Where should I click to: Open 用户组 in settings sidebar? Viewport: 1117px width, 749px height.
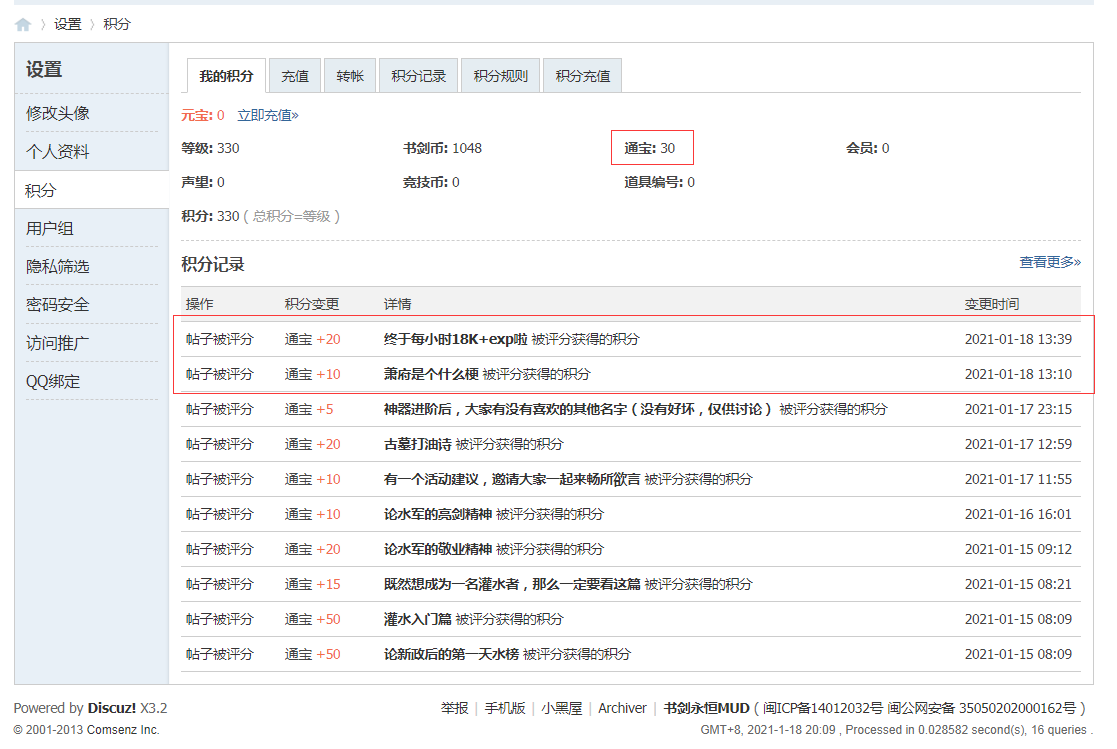50,229
